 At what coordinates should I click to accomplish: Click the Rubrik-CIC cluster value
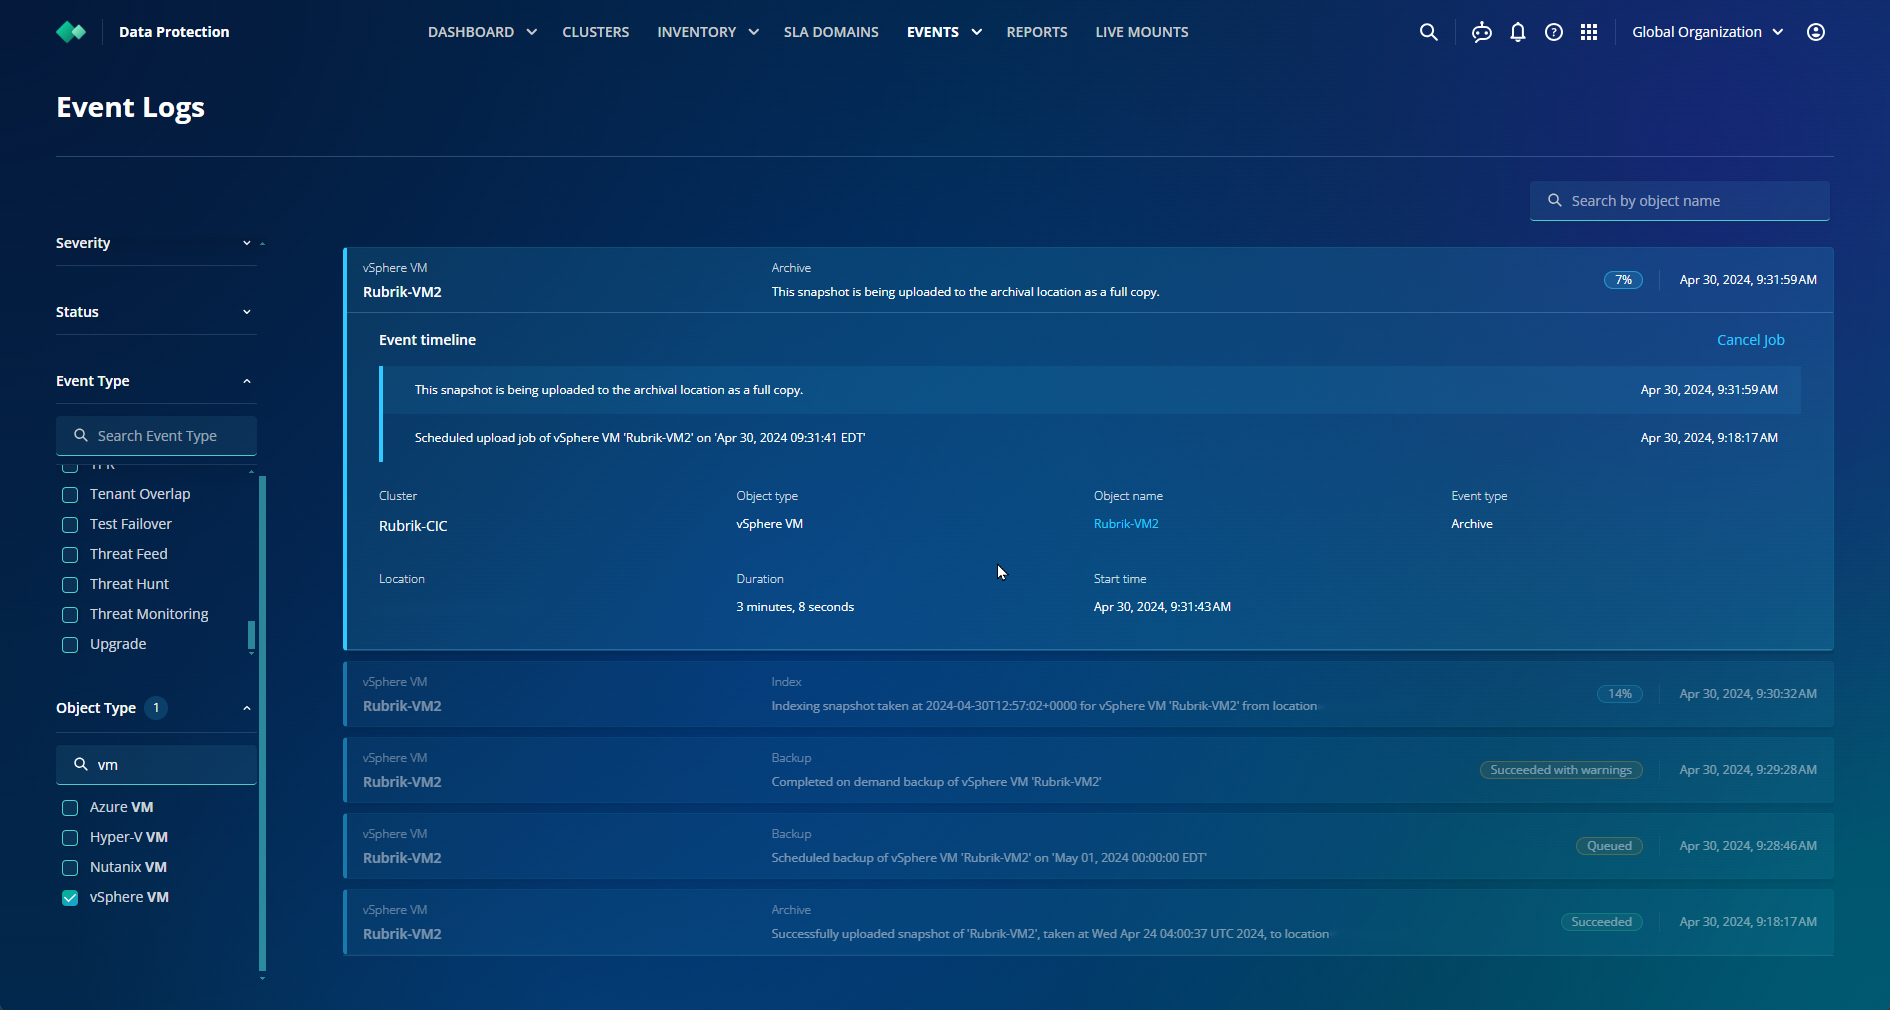[x=413, y=526]
